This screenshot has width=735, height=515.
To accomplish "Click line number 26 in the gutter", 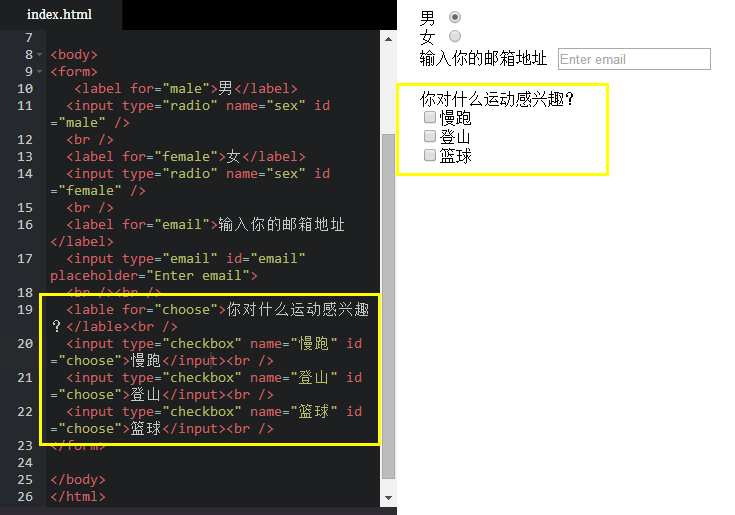I will click(25, 497).
